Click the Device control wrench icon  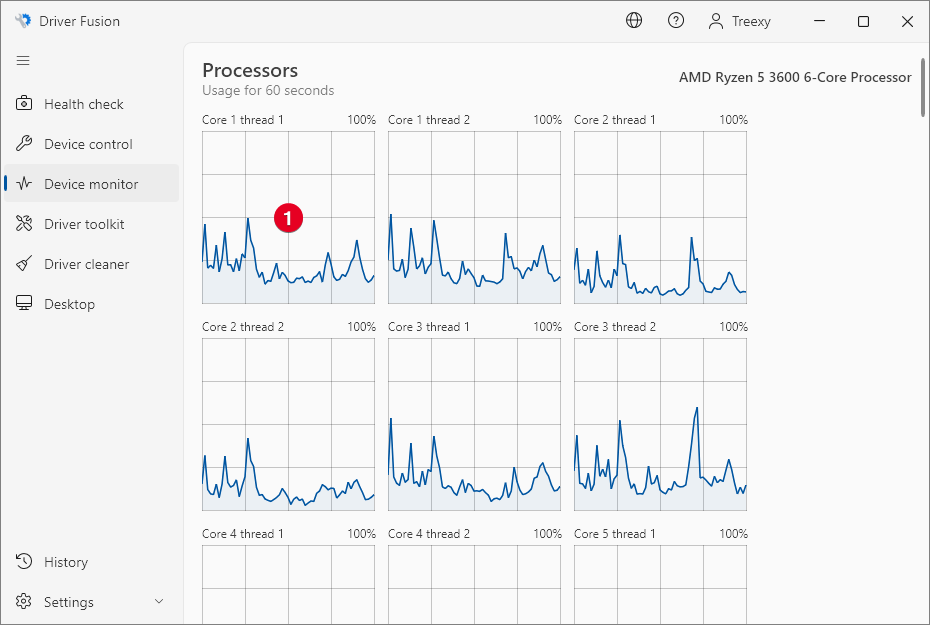tap(24, 144)
